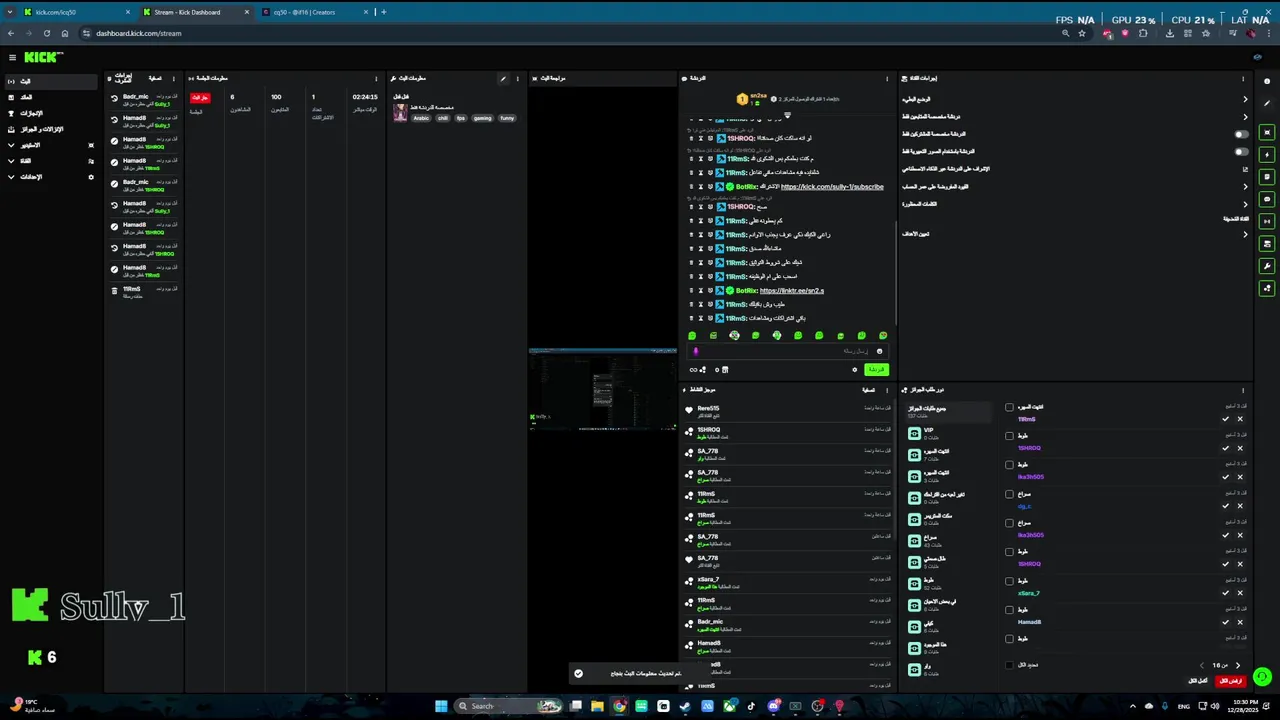
Task: Click the stream preview thumbnail
Action: 603,390
